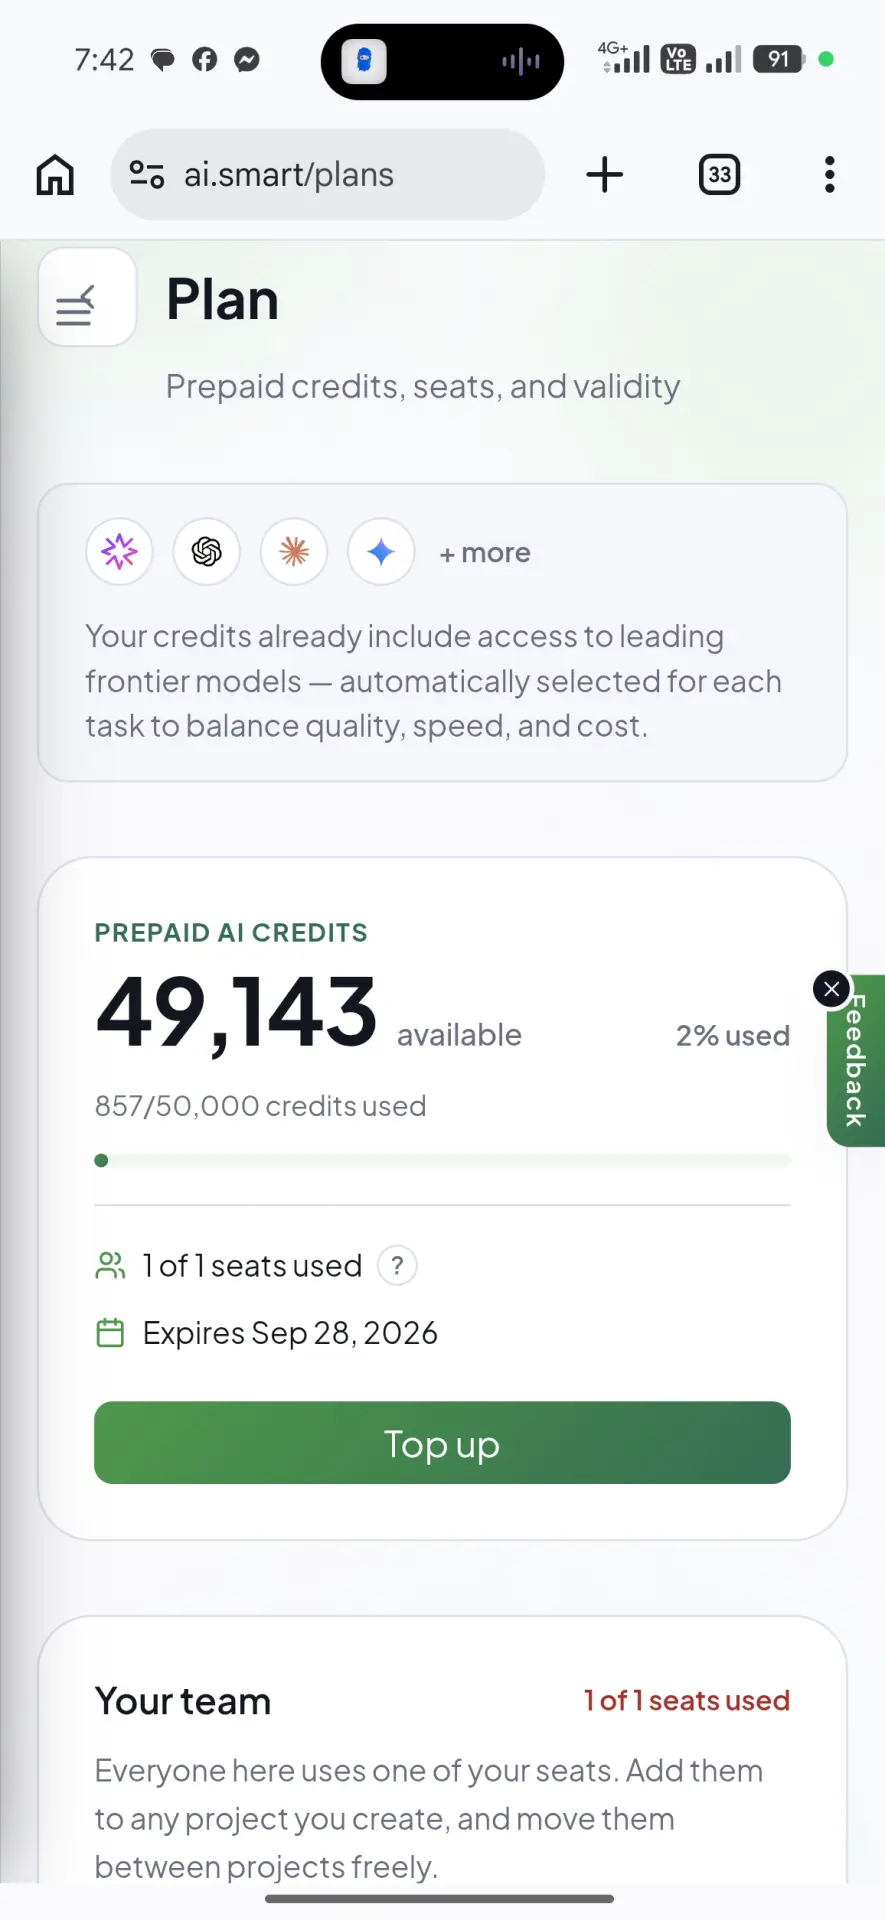Expand the '+ more' models list

click(x=485, y=553)
